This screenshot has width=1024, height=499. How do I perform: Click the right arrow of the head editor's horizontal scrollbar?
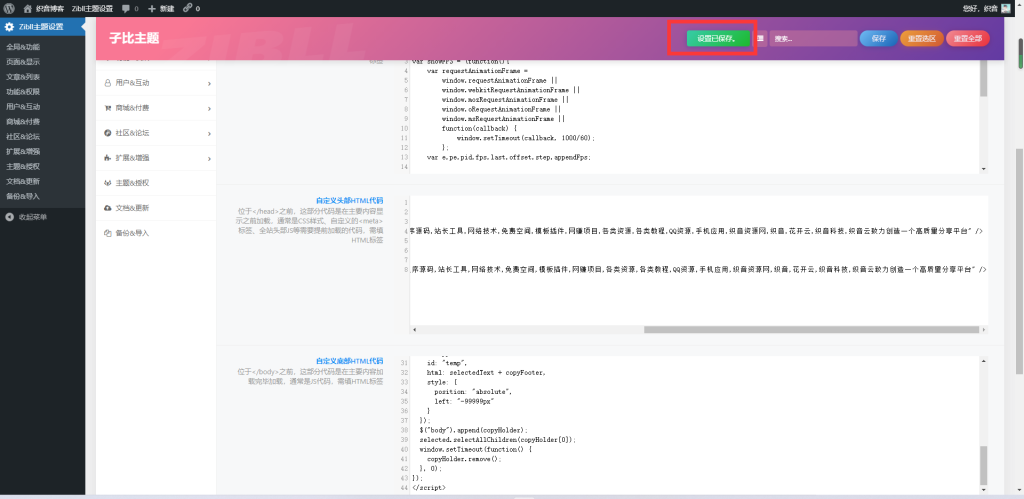click(x=984, y=330)
